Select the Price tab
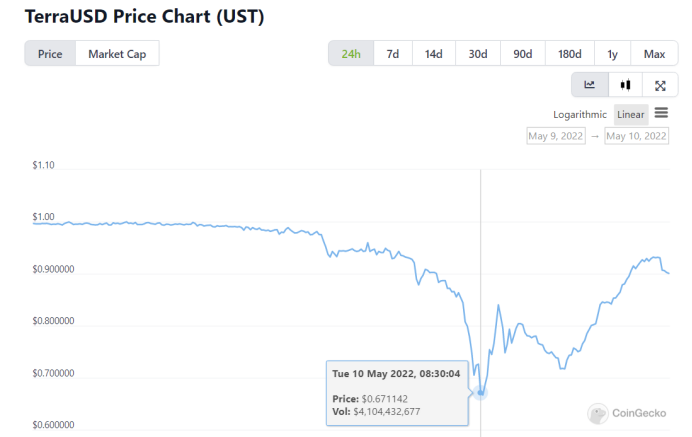 point(50,54)
